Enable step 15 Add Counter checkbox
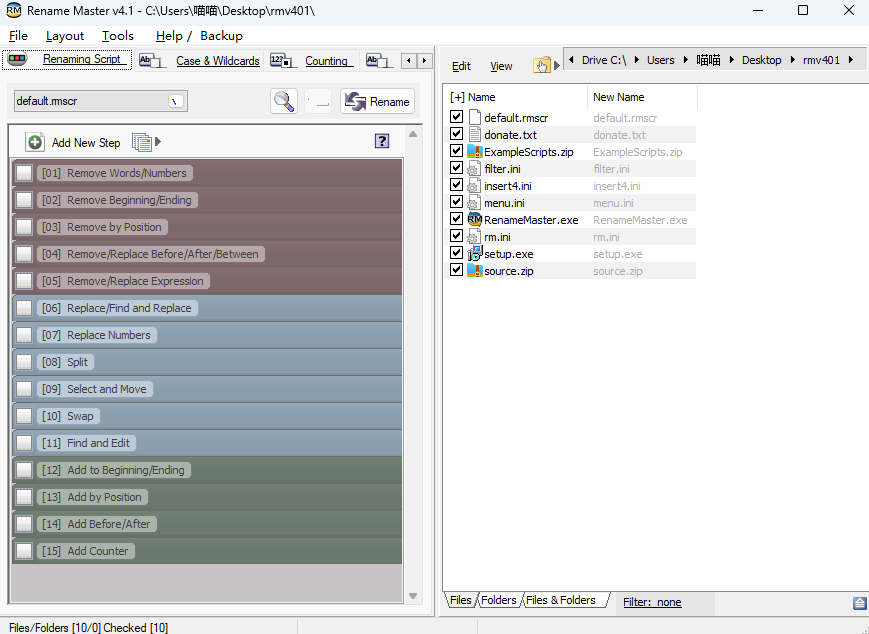Image resolution: width=869 pixels, height=634 pixels. [x=24, y=551]
